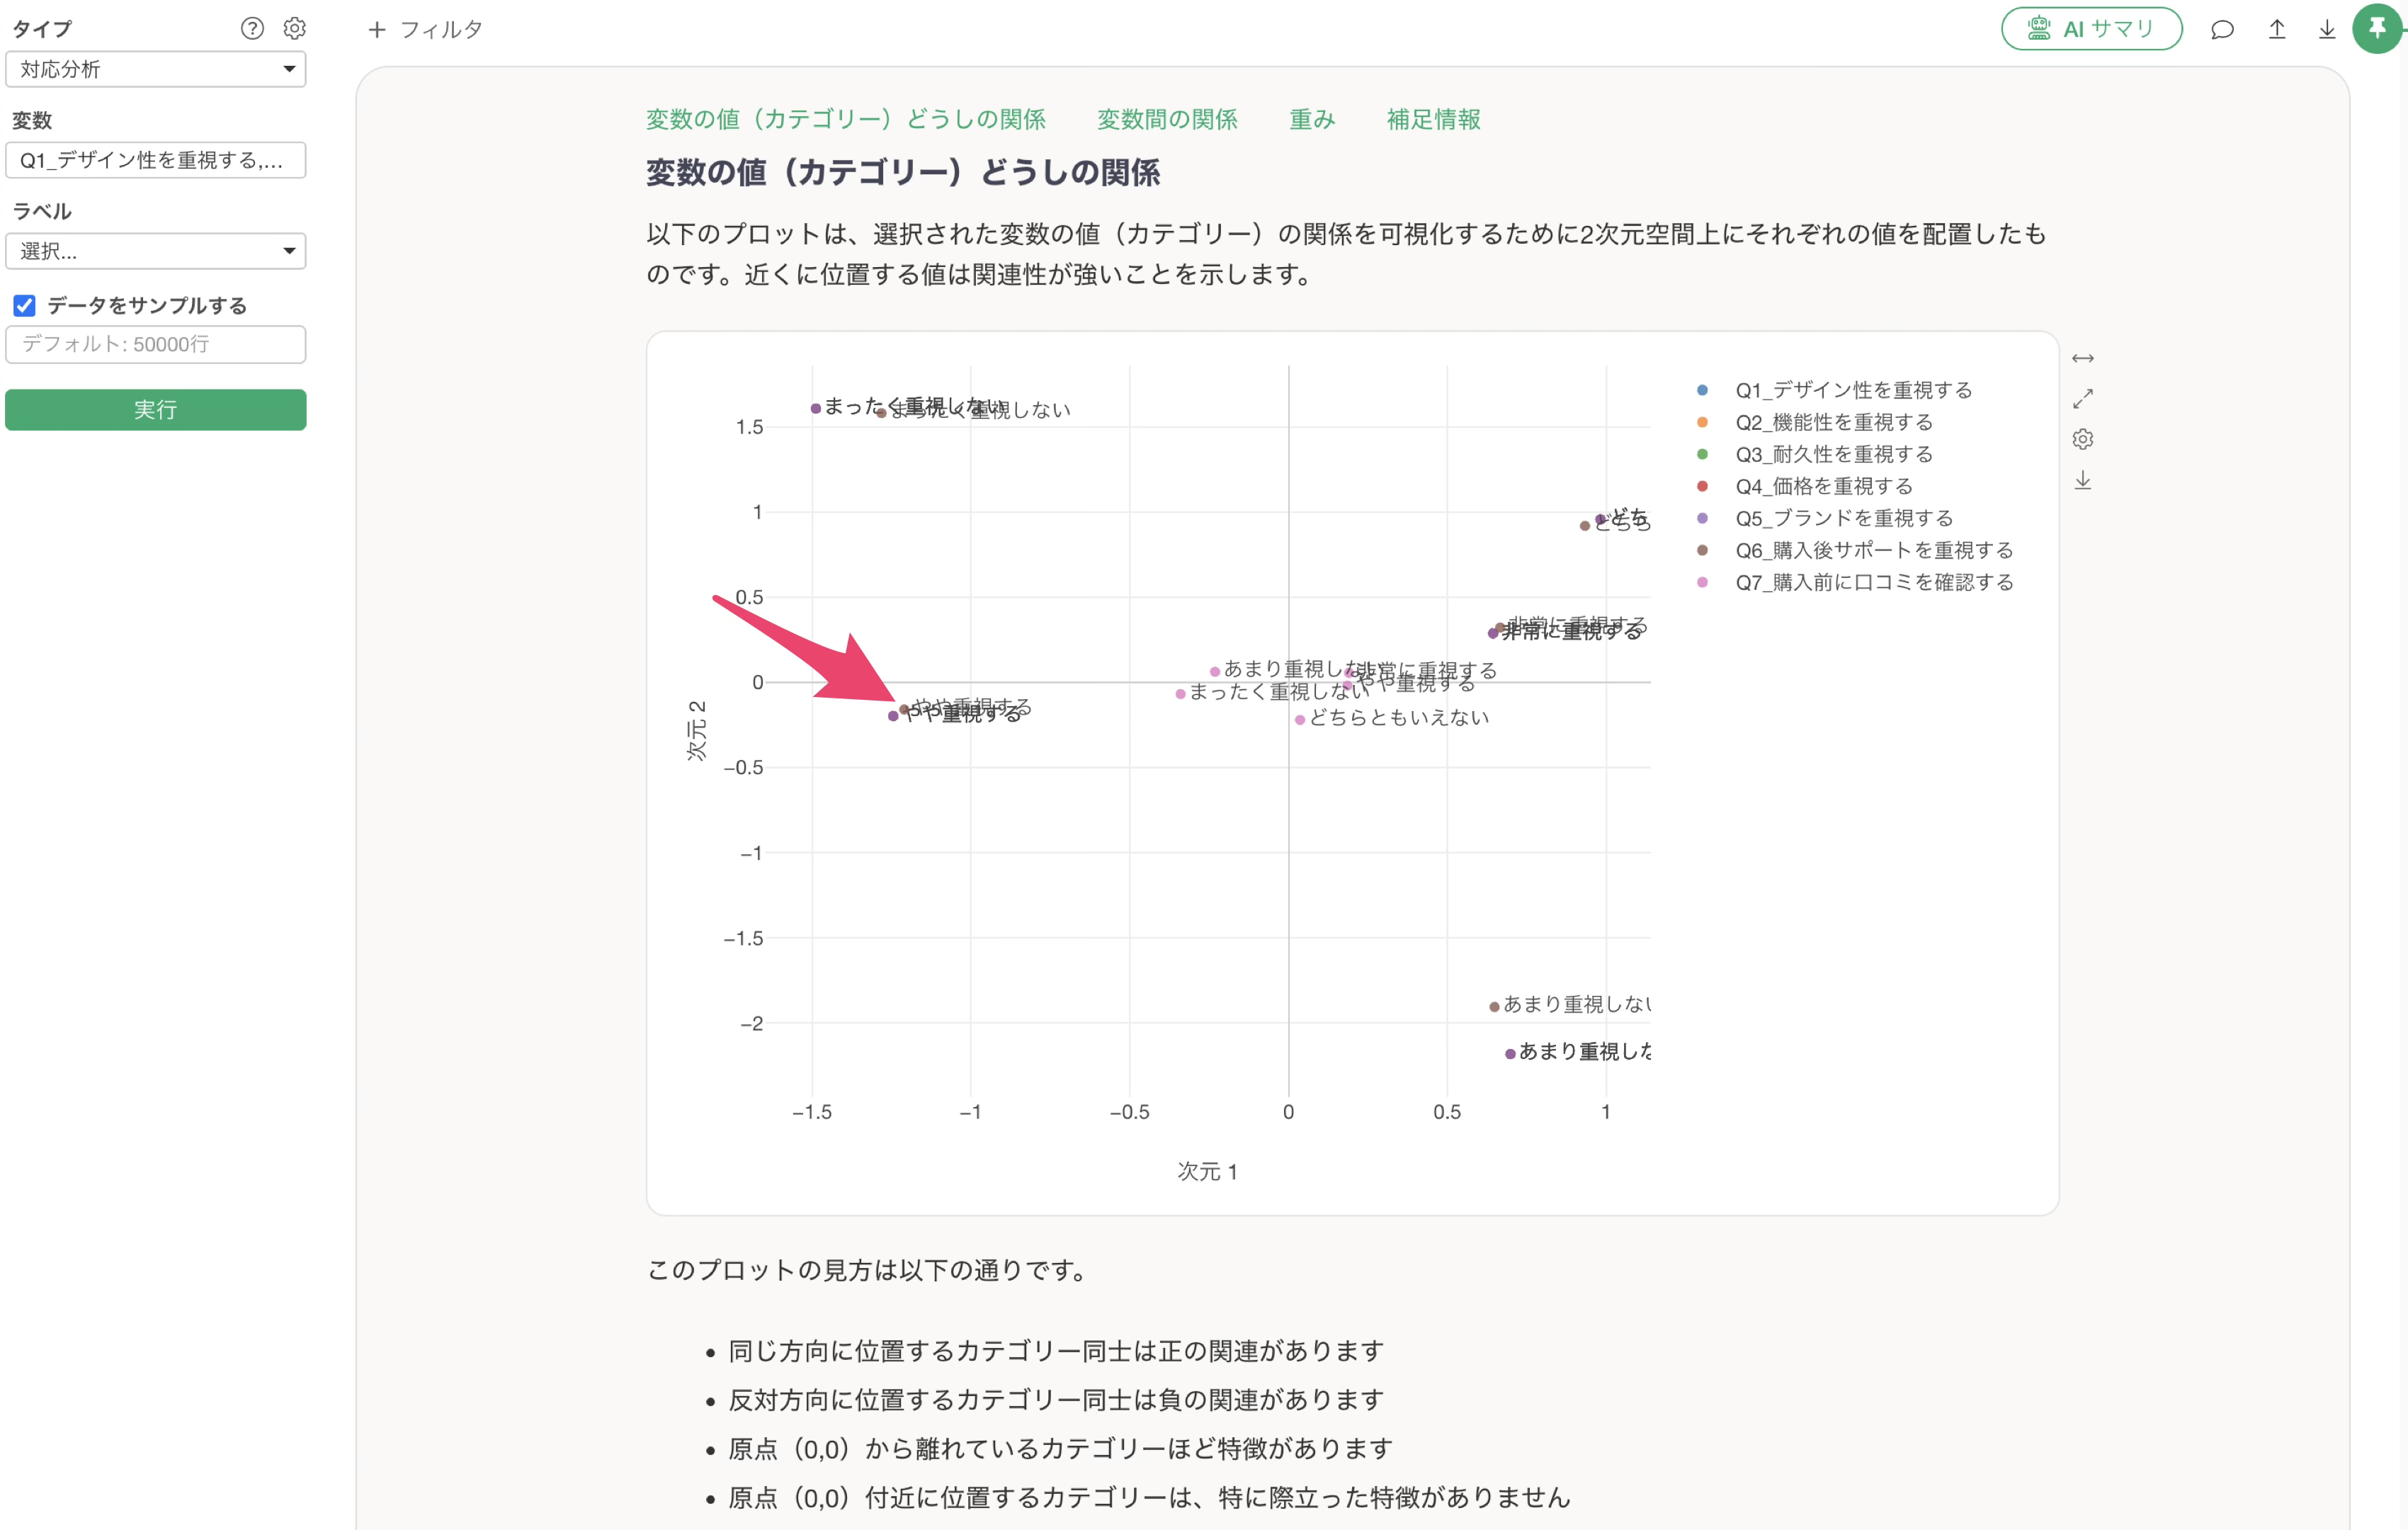The height and width of the screenshot is (1530, 2408).
Task: Open the 対応分析 type dropdown
Action: point(155,70)
